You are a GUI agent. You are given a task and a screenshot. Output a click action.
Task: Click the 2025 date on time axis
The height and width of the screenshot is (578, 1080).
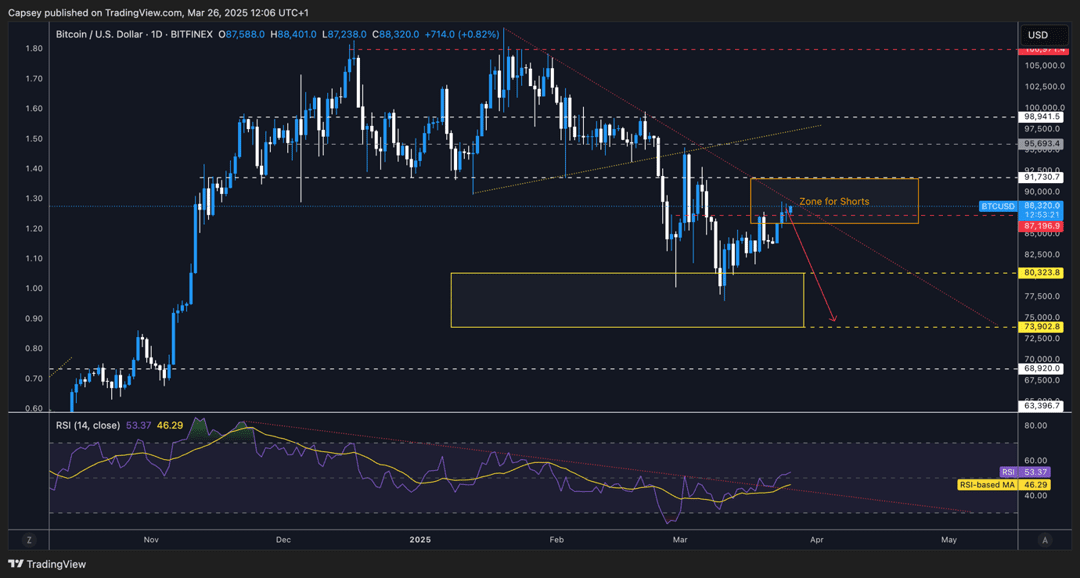pyautogui.click(x=419, y=540)
